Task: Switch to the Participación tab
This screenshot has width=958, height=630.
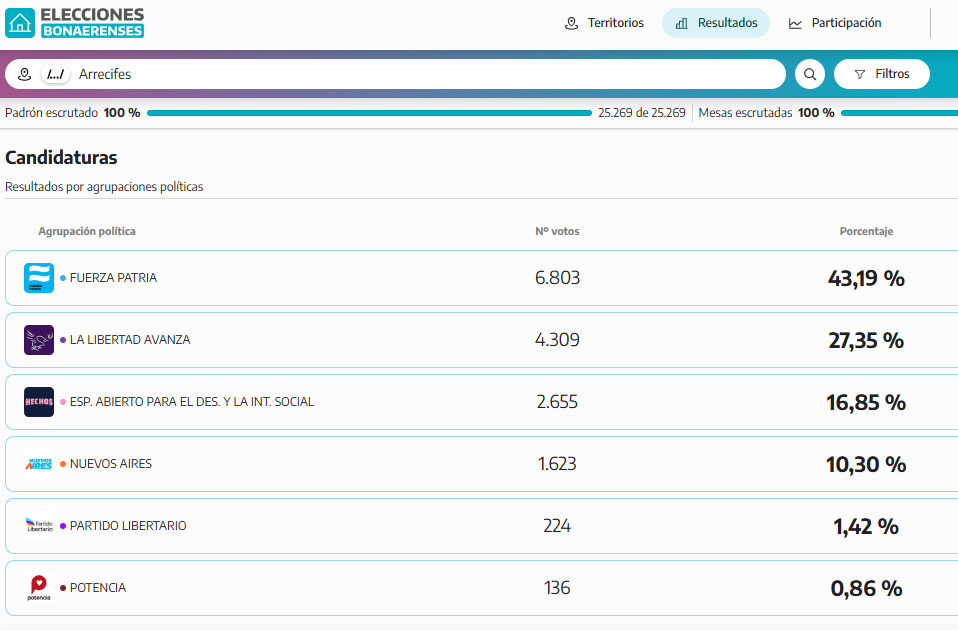Action: pyautogui.click(x=835, y=23)
